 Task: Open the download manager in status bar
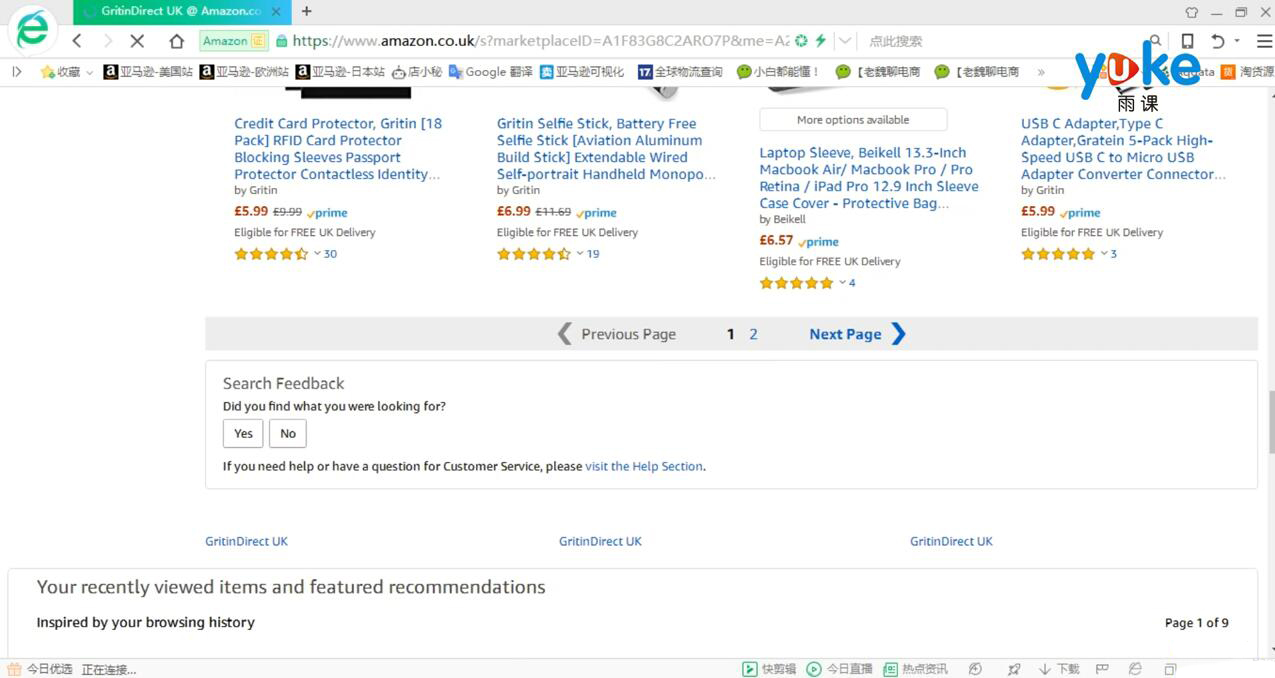[1060, 669]
